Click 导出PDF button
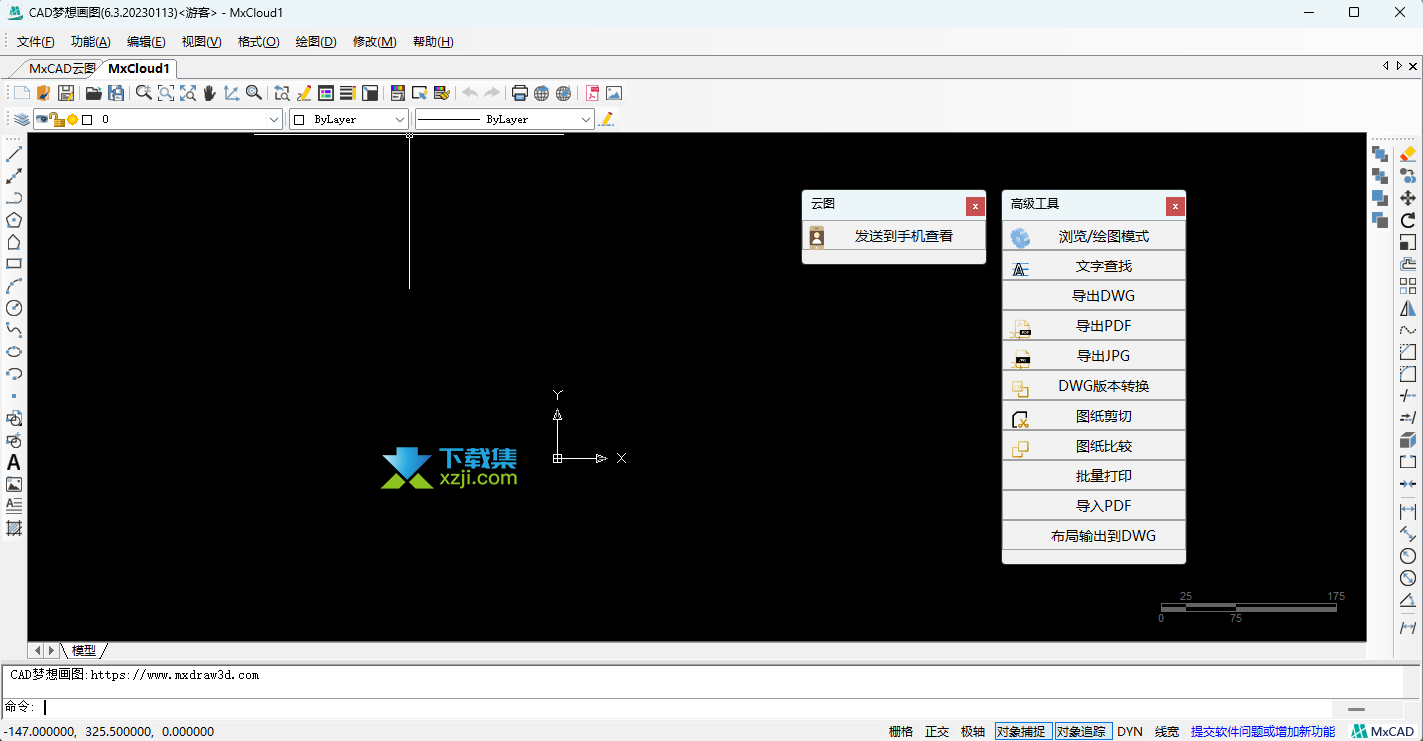Viewport: 1423px width, 741px height. 1094,326
